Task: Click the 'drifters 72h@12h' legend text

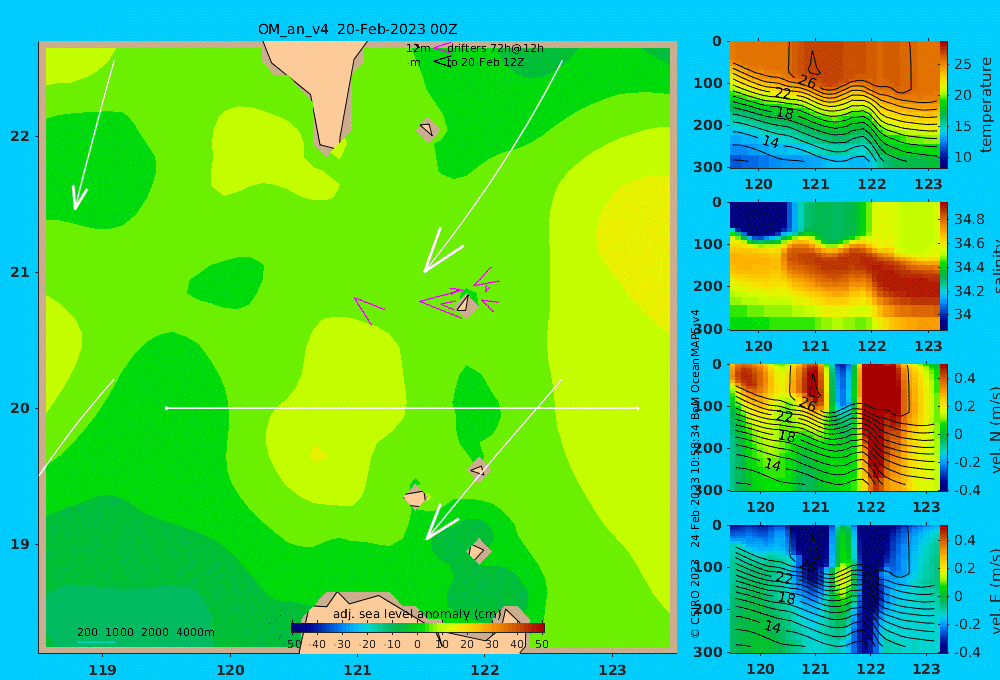Action: pyautogui.click(x=495, y=48)
